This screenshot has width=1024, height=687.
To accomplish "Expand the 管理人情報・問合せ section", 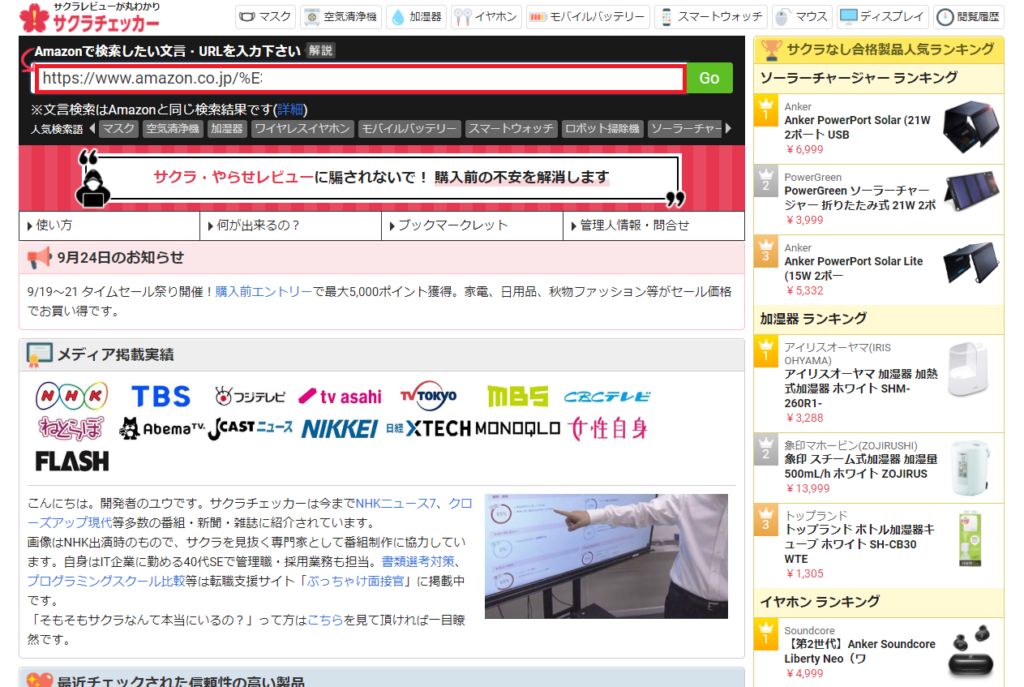I will point(654,226).
